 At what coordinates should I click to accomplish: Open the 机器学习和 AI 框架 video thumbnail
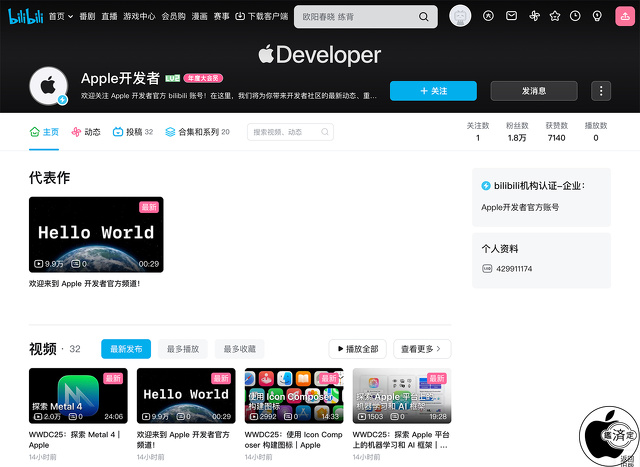pos(402,396)
